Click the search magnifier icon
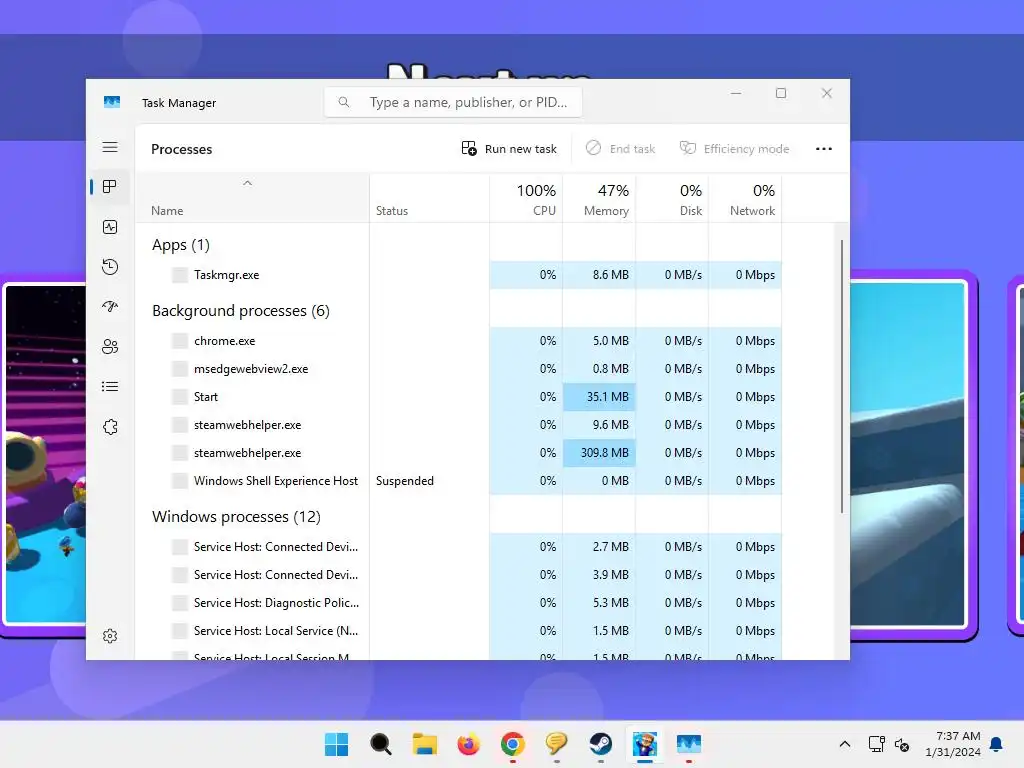 click(x=344, y=102)
